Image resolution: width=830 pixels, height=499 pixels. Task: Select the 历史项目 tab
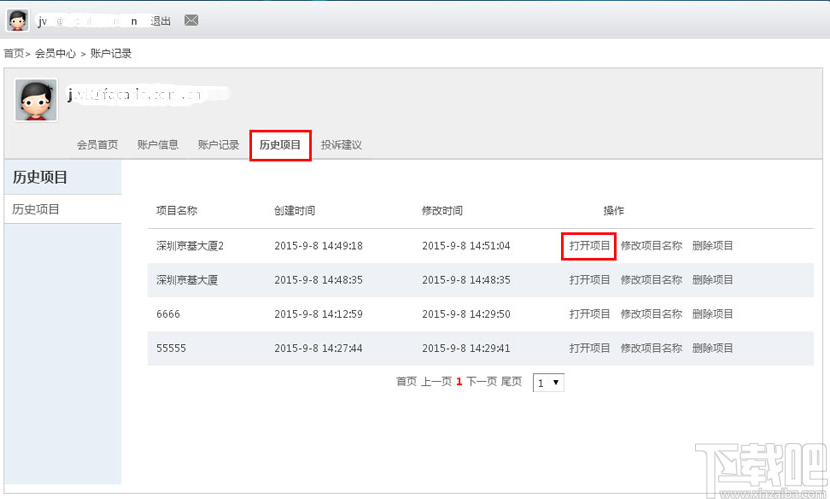[280, 145]
